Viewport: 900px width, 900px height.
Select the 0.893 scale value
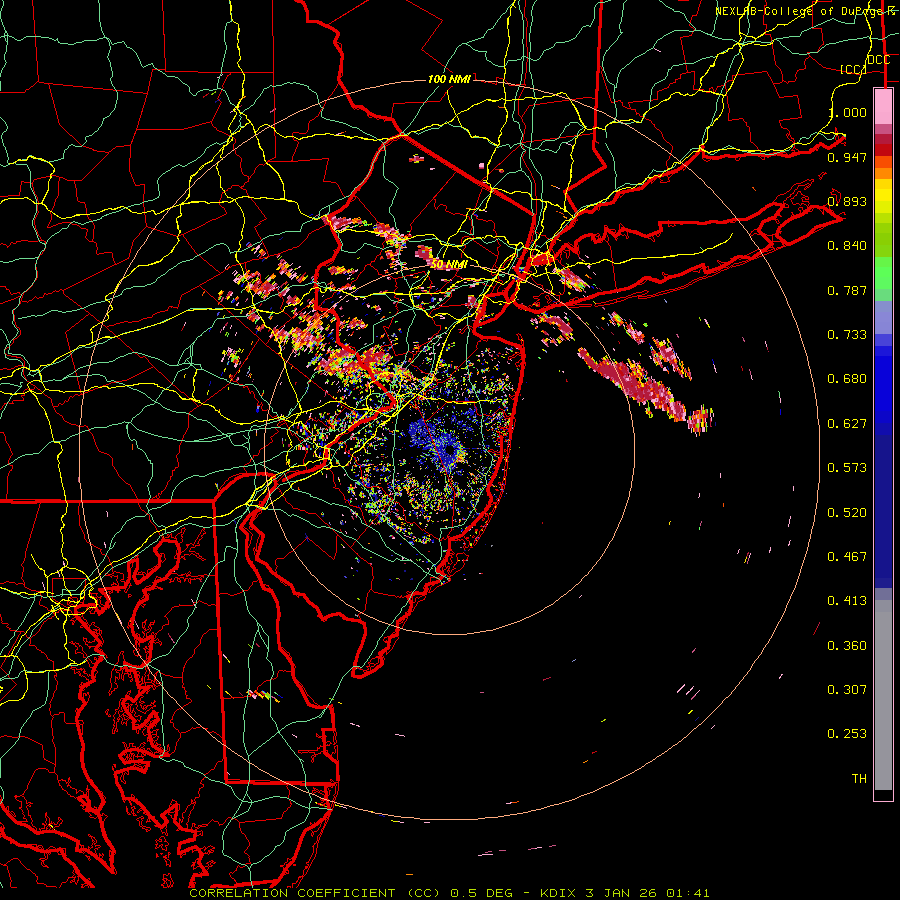pyautogui.click(x=847, y=201)
